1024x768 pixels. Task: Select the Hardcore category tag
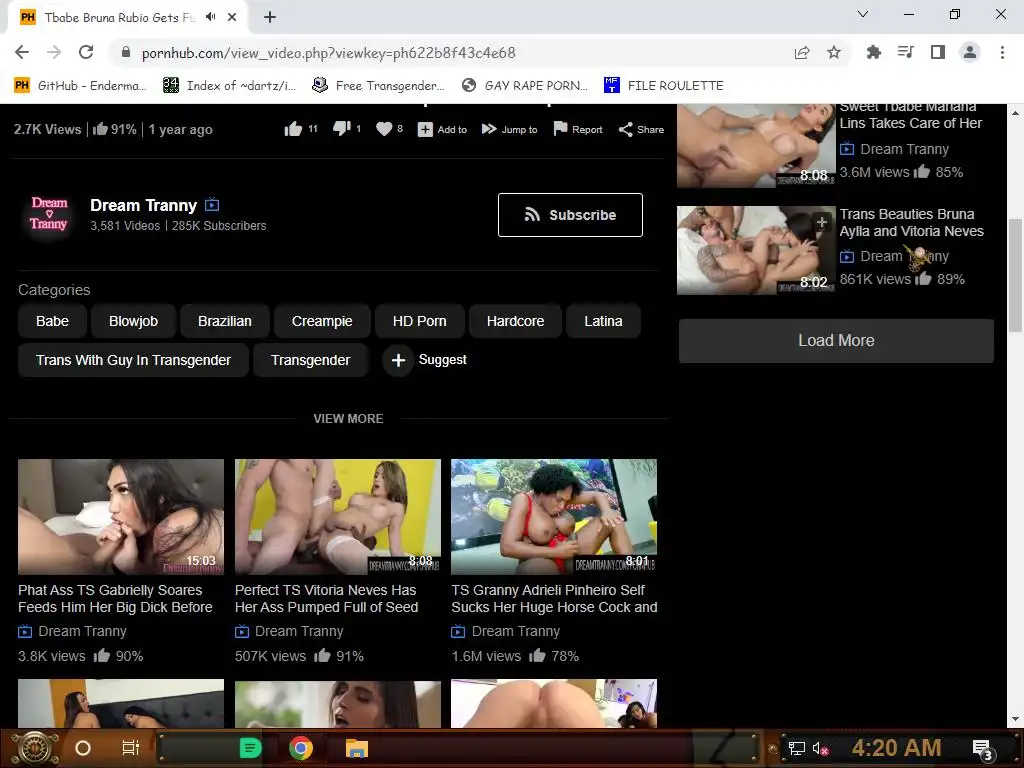tap(515, 321)
